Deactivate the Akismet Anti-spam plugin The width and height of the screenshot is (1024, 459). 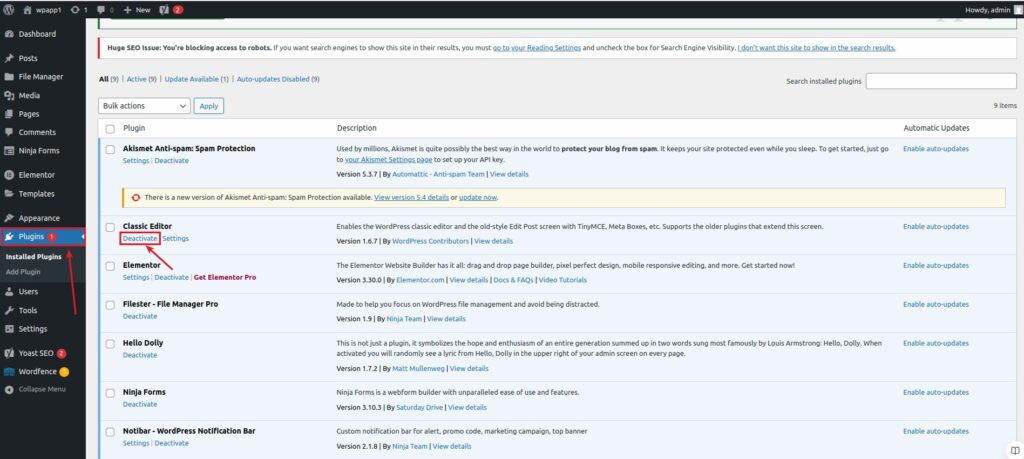(172, 161)
